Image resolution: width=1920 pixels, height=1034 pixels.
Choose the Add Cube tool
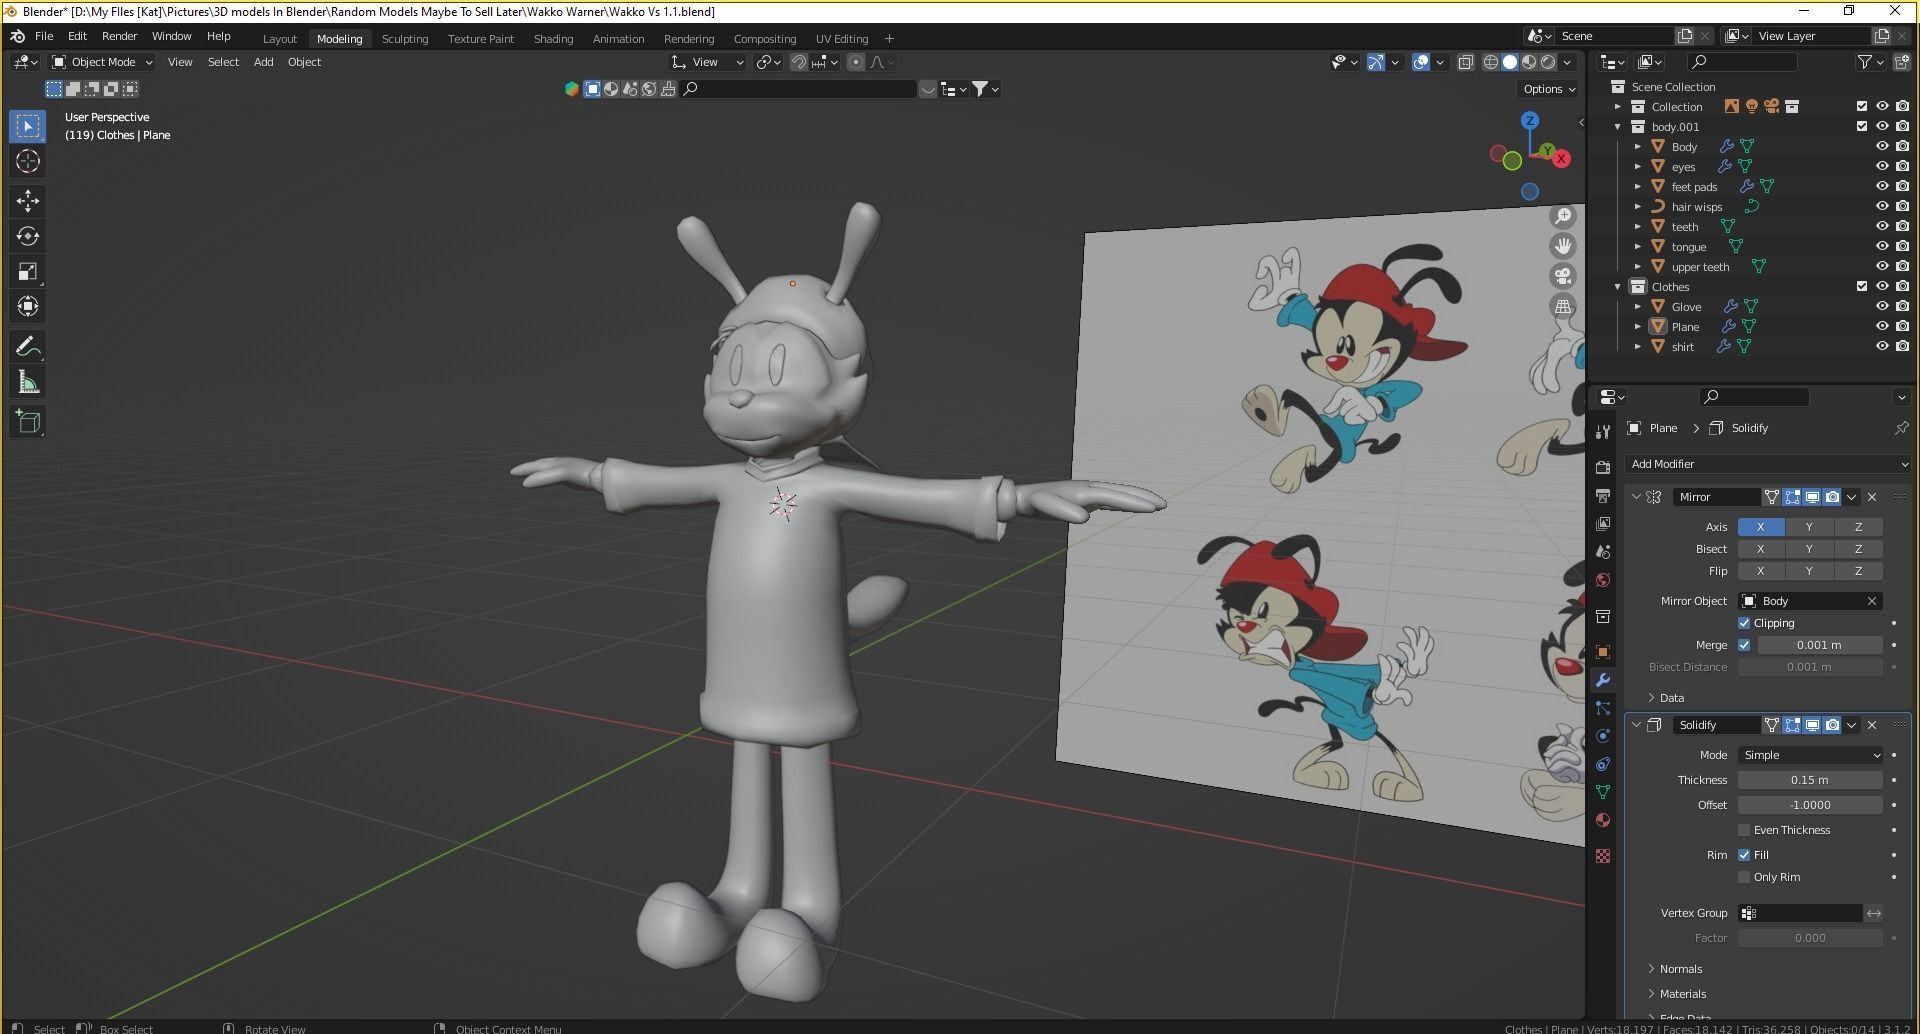28,422
